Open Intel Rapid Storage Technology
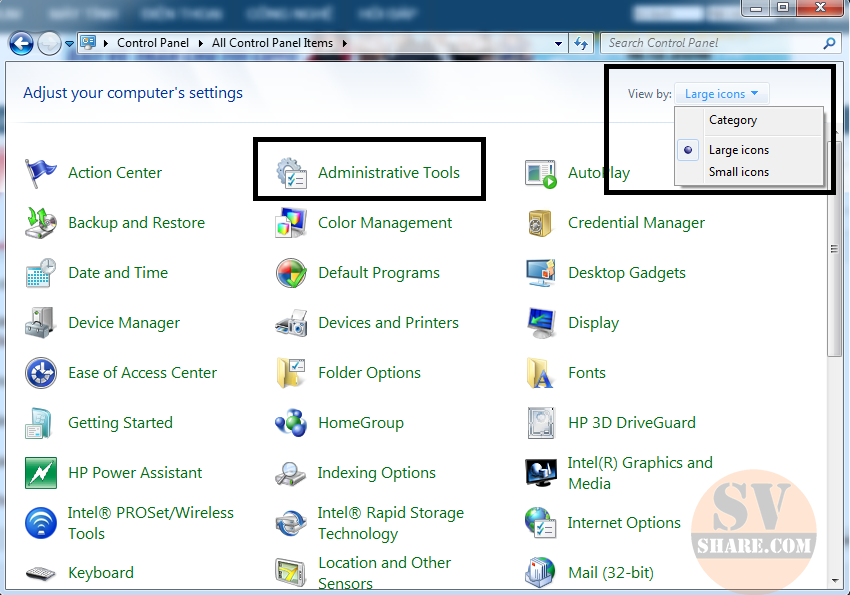Viewport: 850px width, 595px height. click(x=390, y=522)
